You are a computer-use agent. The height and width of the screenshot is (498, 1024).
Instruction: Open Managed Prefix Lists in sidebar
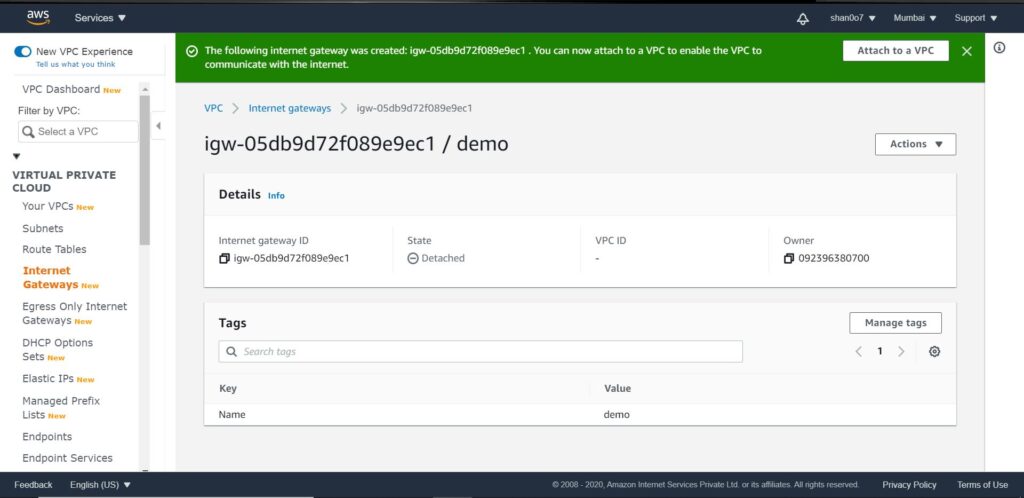tap(61, 408)
